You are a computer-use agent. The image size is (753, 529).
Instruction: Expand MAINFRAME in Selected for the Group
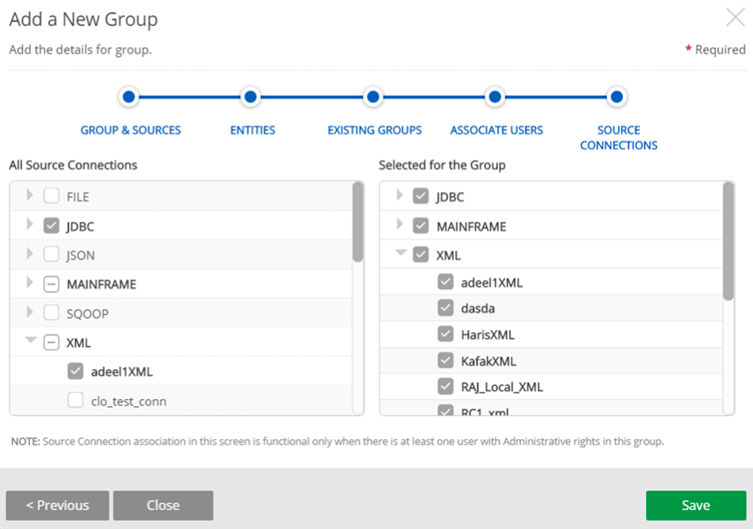[401, 225]
